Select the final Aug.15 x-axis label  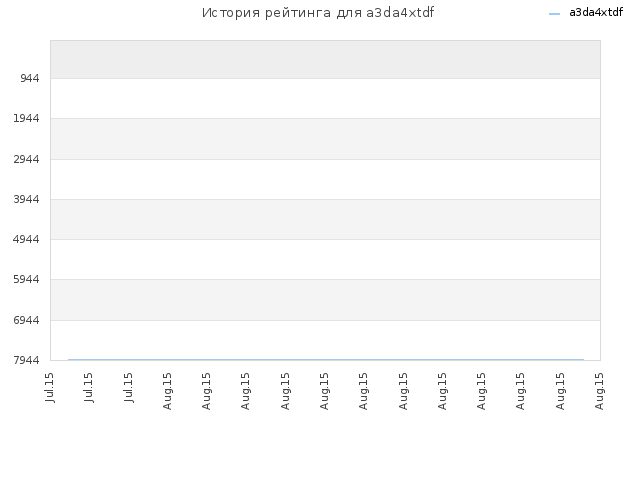[x=599, y=391]
